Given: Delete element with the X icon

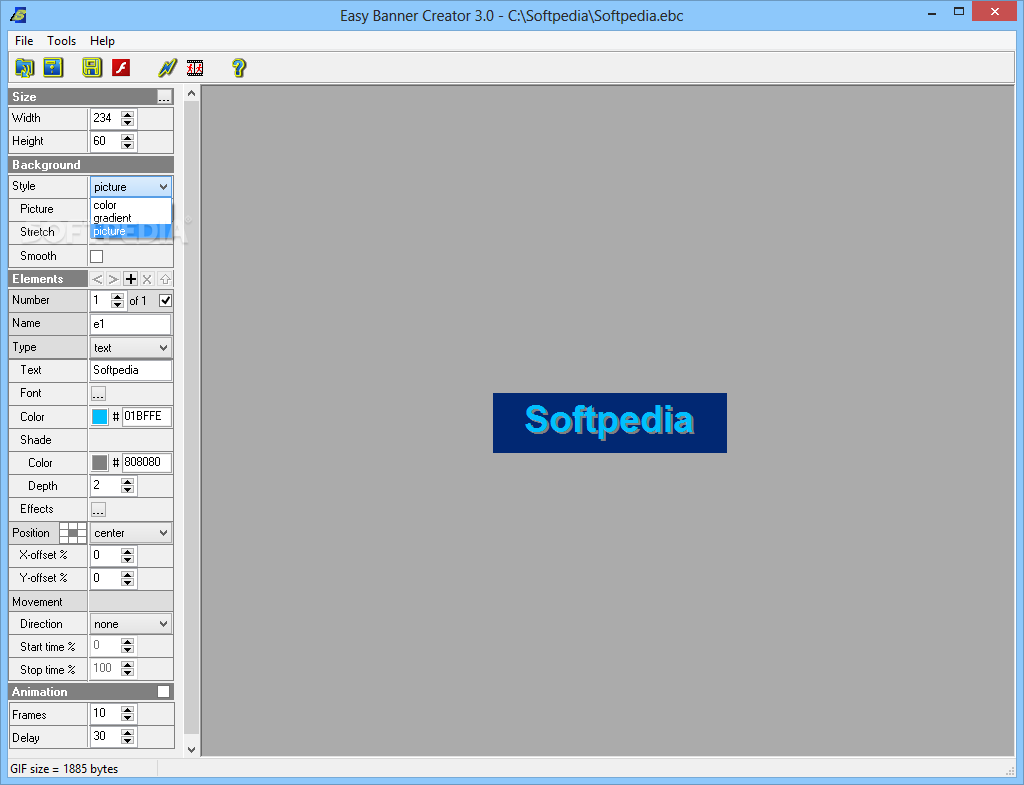Looking at the screenshot, I should [x=148, y=279].
